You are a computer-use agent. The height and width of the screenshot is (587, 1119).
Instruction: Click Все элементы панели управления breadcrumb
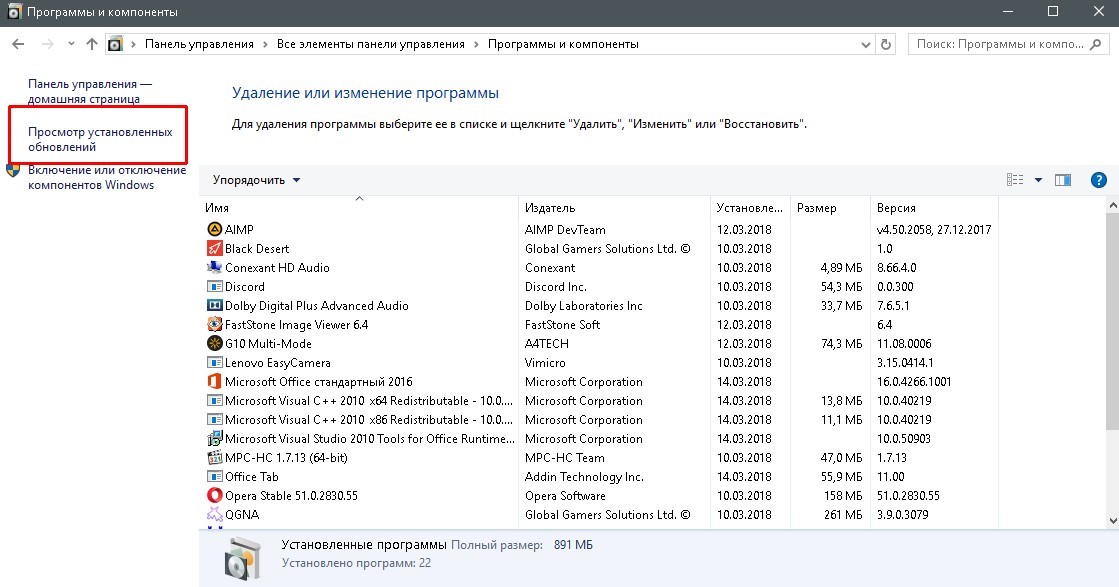click(x=370, y=44)
